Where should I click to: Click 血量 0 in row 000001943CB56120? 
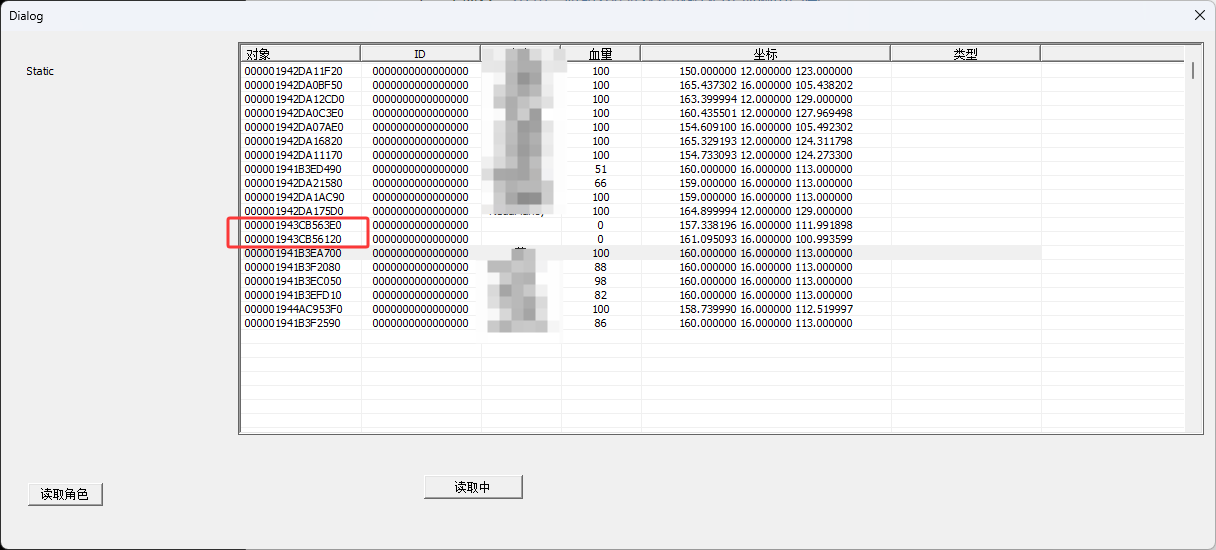coord(600,239)
